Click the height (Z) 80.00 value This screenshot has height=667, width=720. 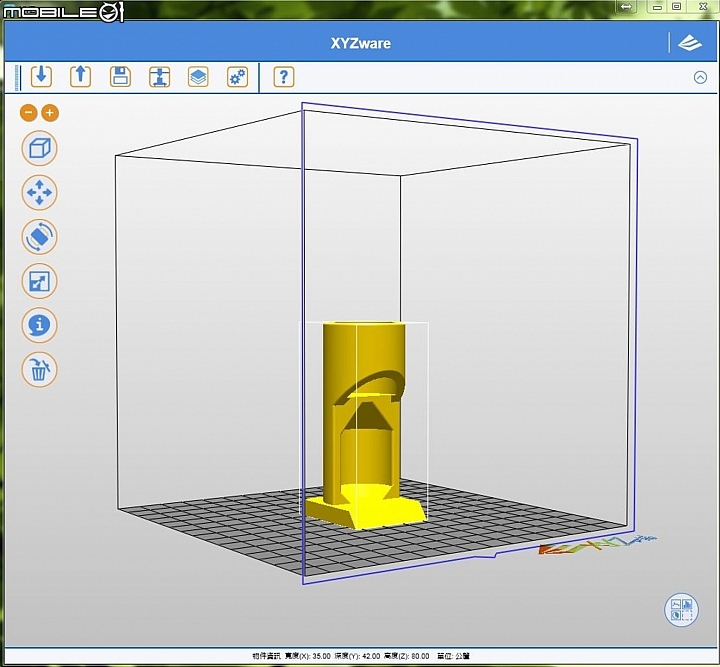tap(418, 656)
